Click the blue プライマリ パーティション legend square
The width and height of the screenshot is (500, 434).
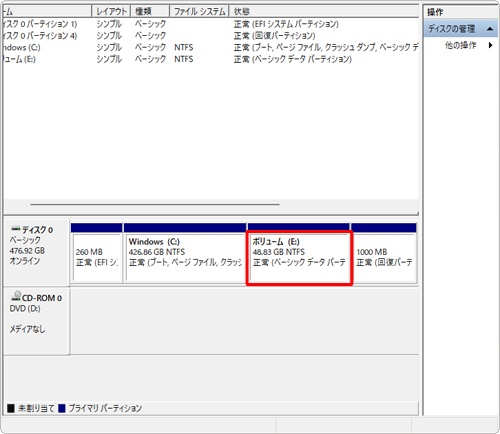click(61, 408)
